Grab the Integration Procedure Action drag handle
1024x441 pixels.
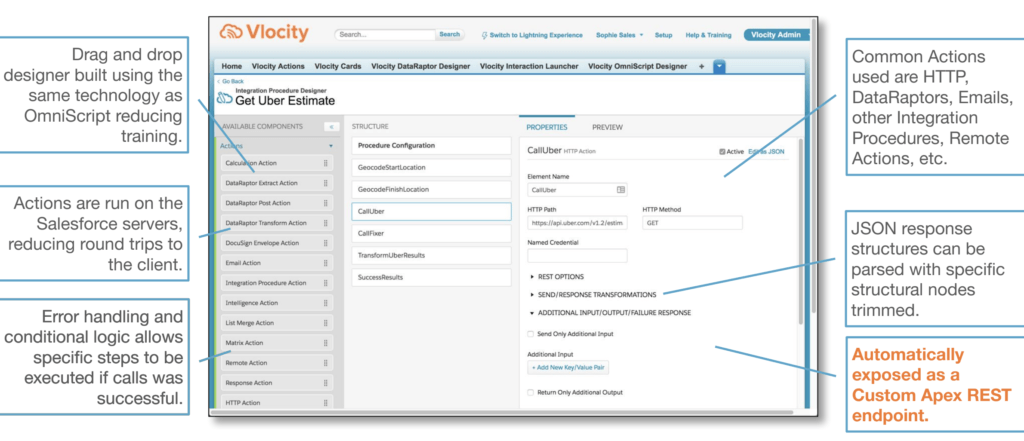click(x=325, y=283)
